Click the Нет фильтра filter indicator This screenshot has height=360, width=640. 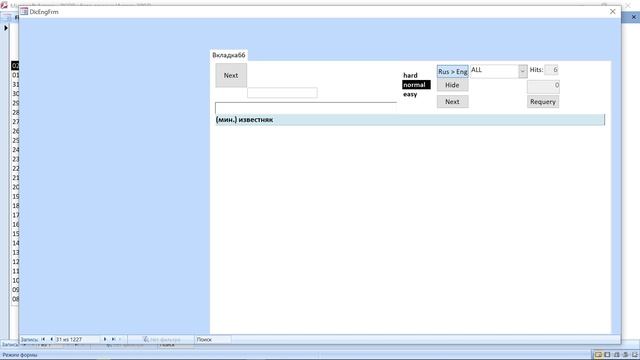pyautogui.click(x=162, y=340)
